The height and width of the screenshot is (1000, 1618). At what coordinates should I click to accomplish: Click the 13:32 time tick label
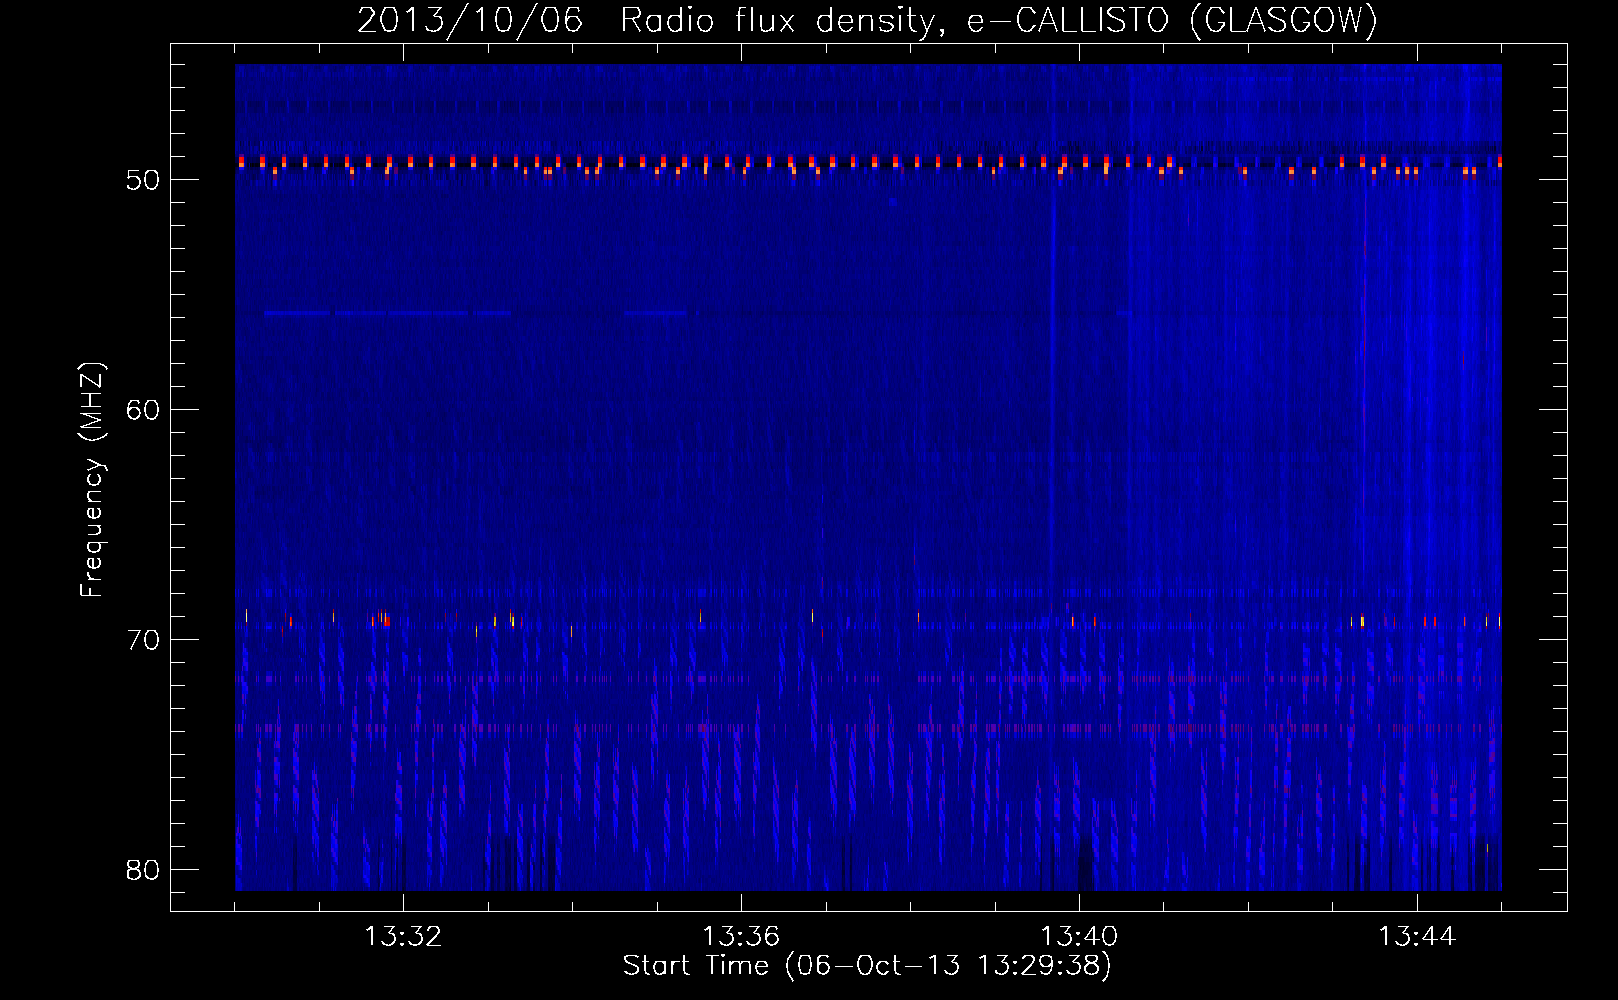coord(403,937)
